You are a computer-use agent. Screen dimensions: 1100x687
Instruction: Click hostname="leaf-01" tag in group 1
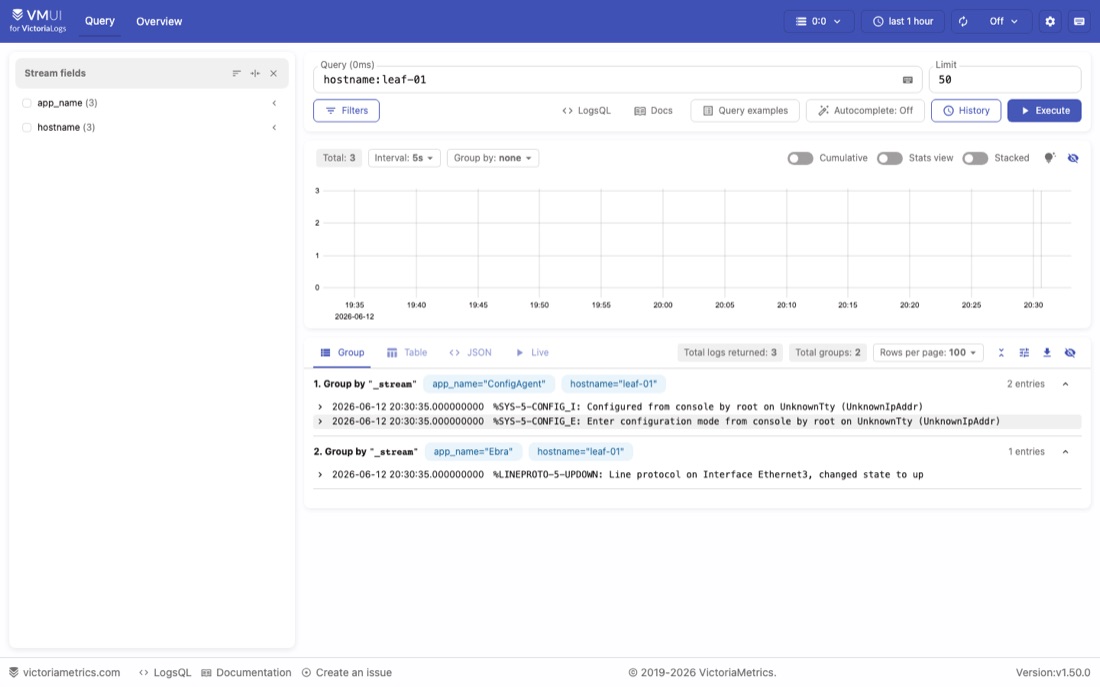coord(613,384)
